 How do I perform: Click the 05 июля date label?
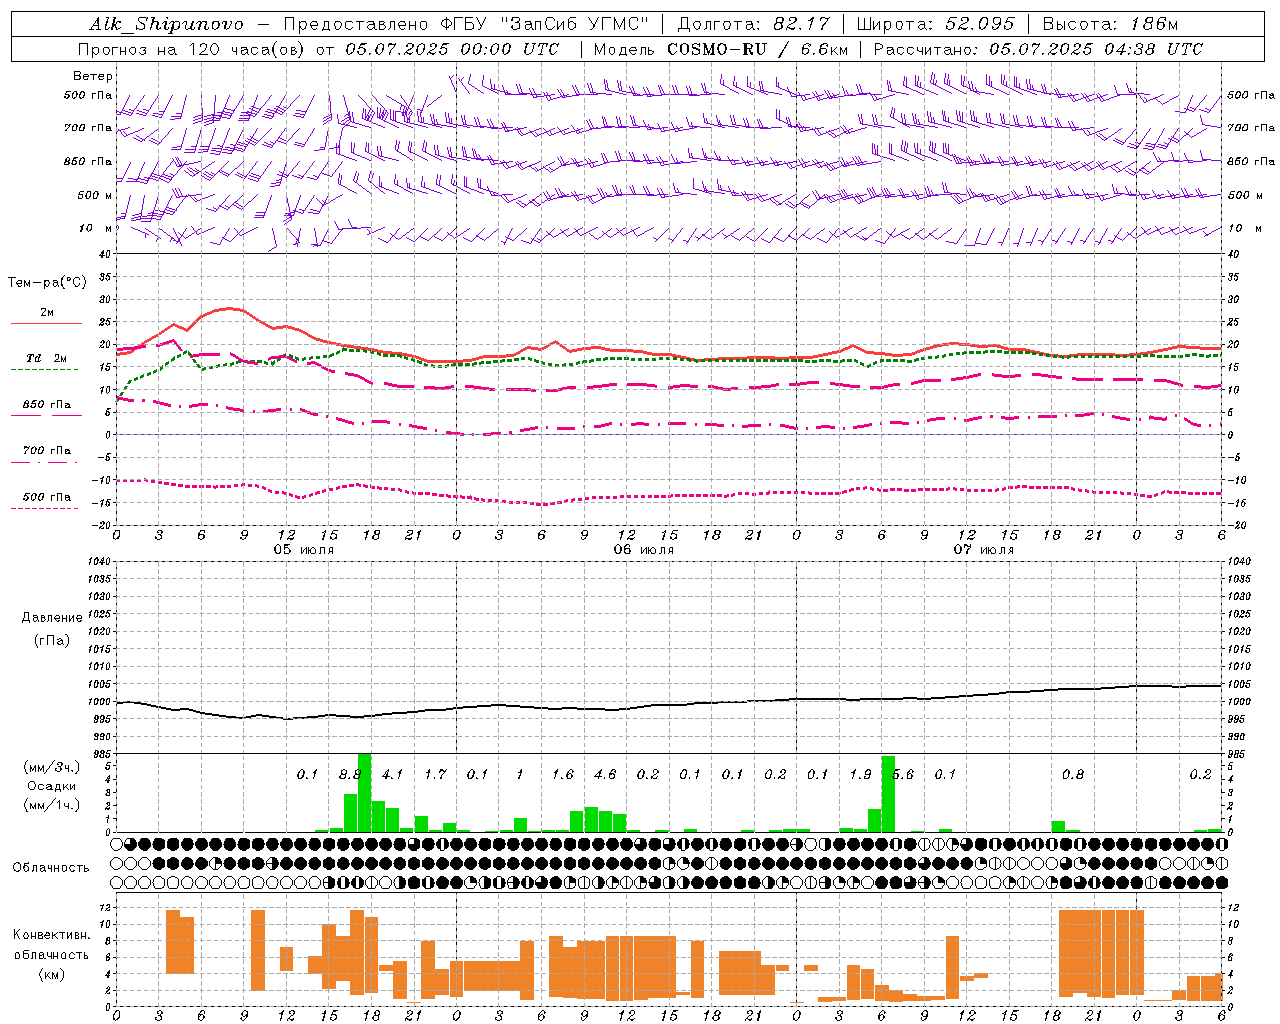point(305,550)
